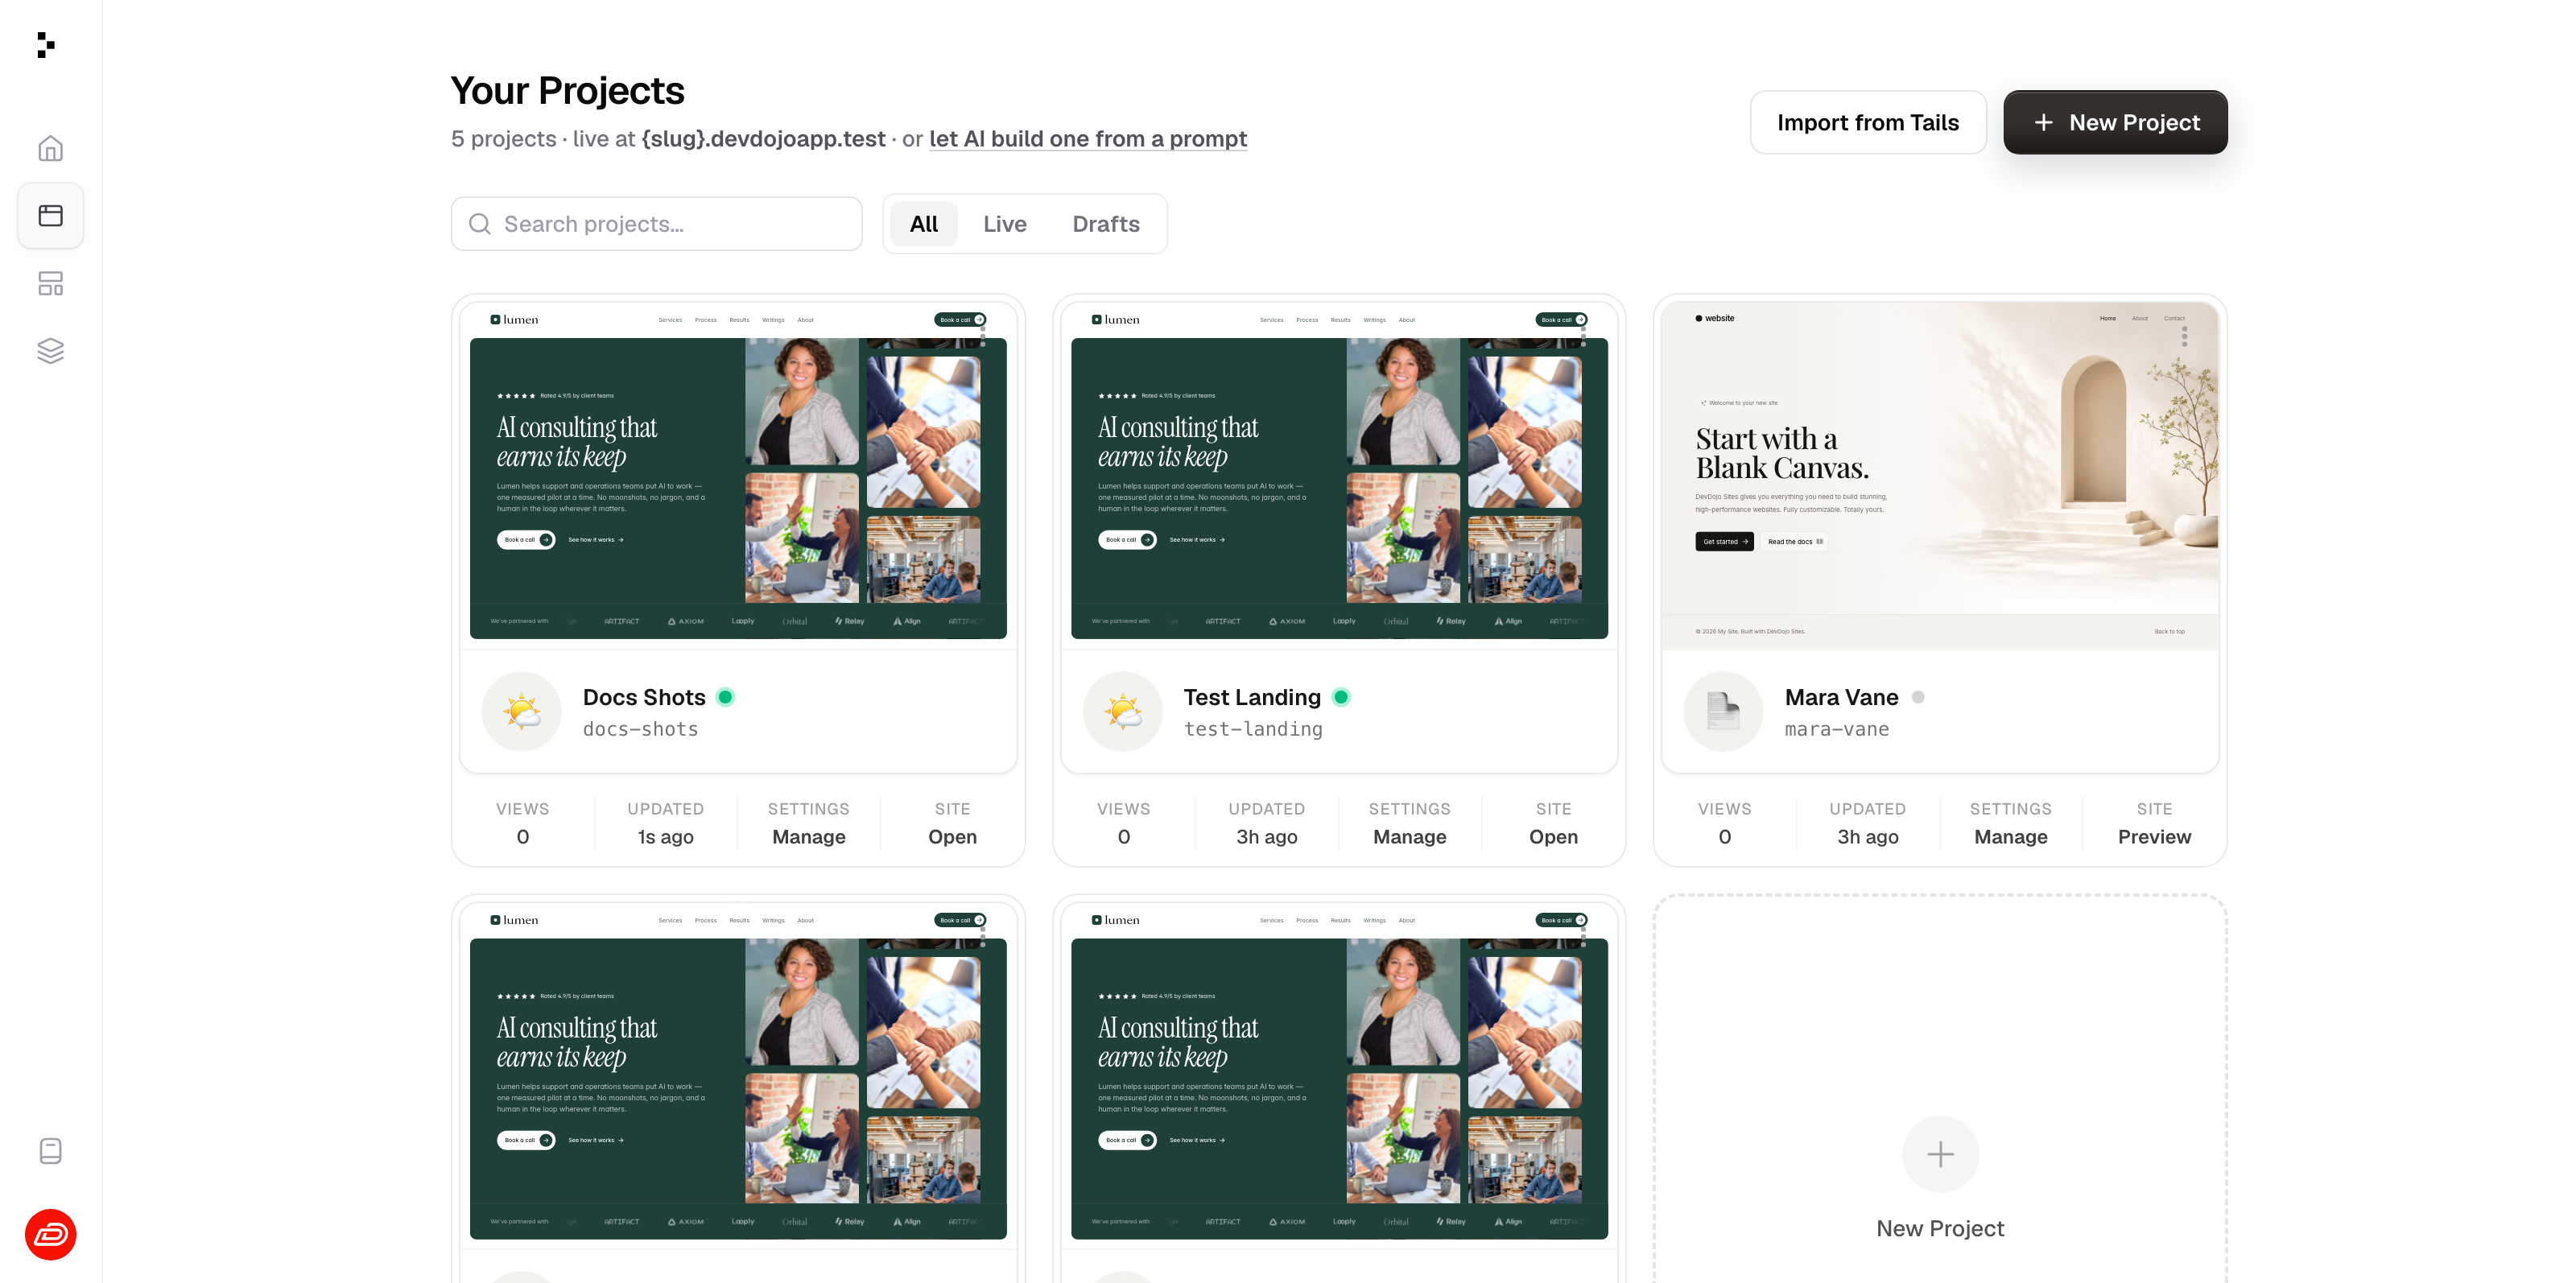Click the magnifier icon in search box
This screenshot has width=2576, height=1283.
pyautogui.click(x=480, y=224)
